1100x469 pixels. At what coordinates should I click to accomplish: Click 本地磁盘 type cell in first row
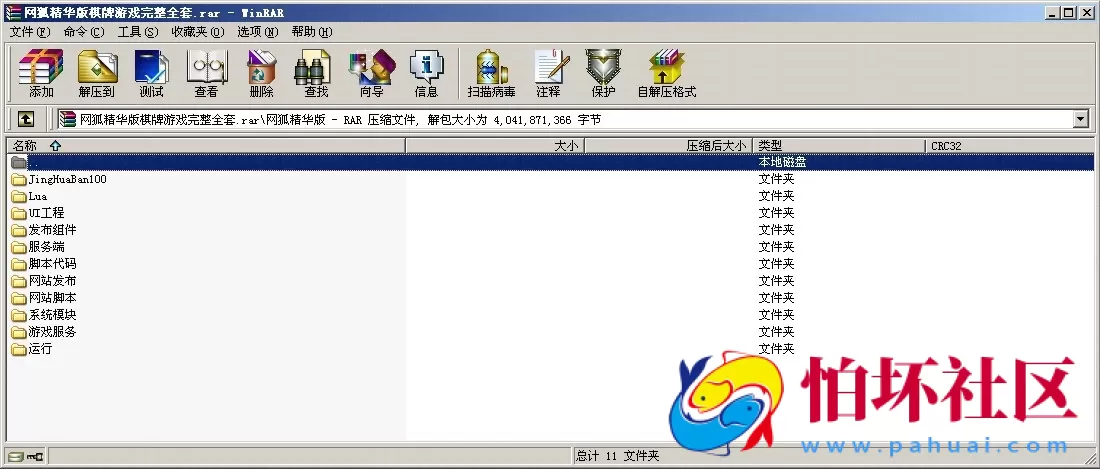(x=782, y=162)
